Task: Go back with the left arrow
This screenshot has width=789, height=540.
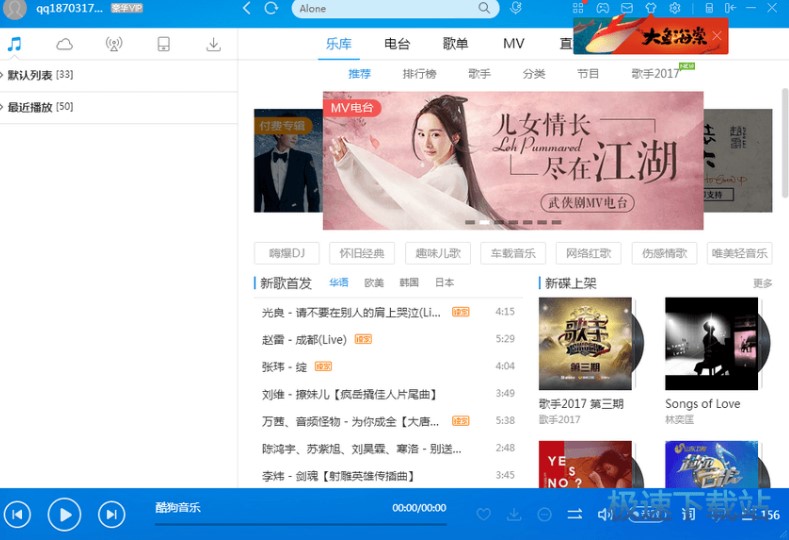Action: [247, 8]
